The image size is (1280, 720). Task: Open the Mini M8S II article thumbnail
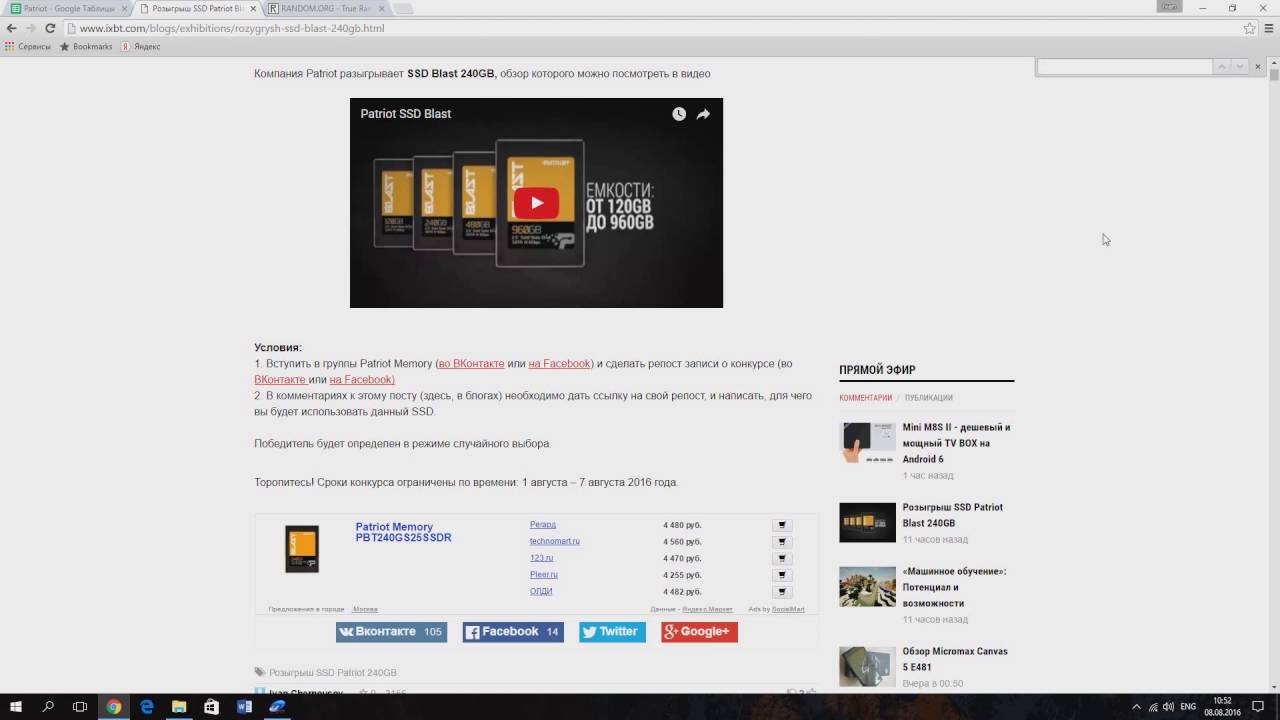point(867,442)
